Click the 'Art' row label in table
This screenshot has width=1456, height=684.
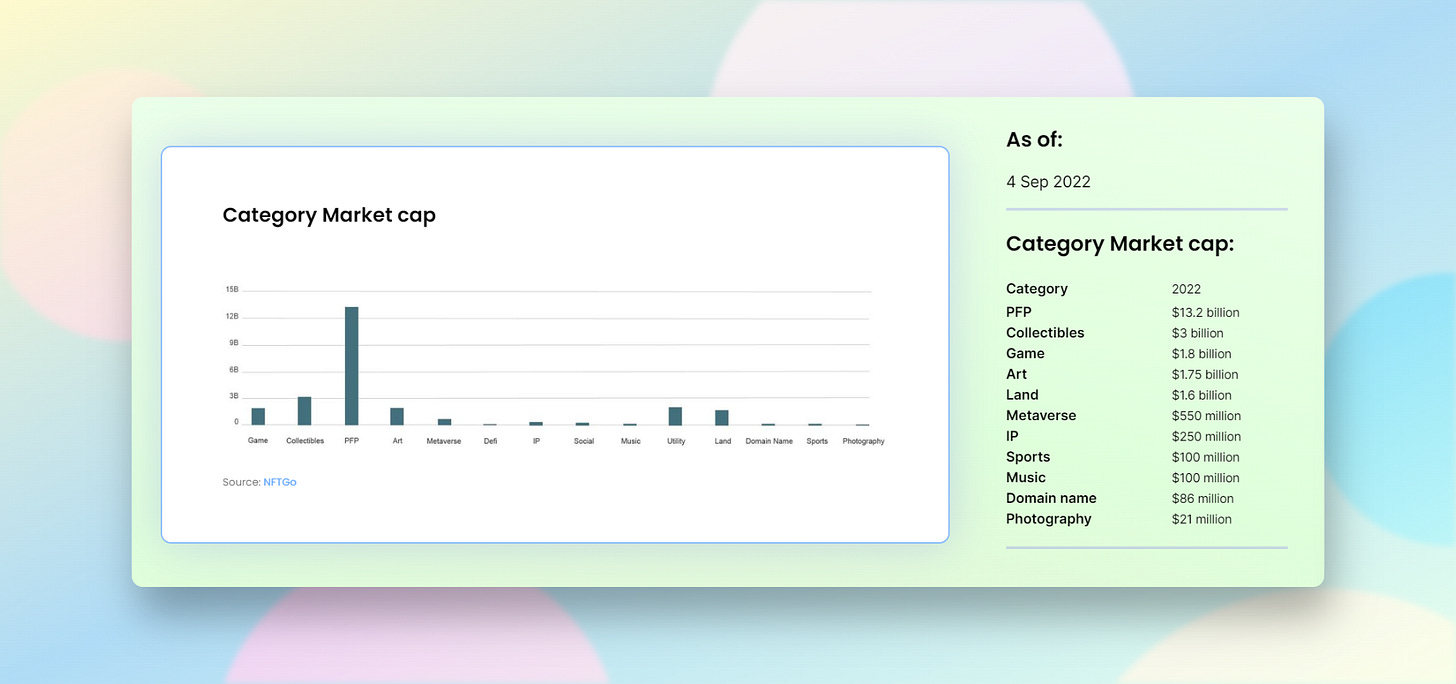(1016, 374)
